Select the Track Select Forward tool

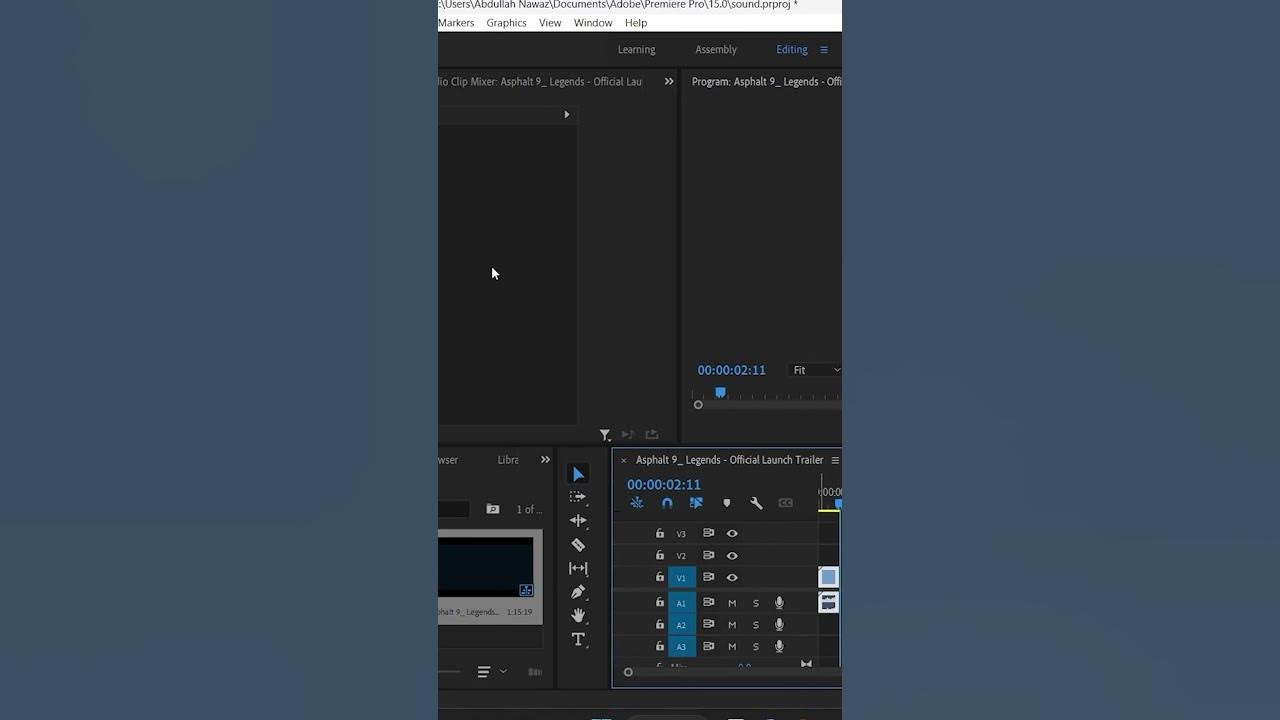tap(578, 497)
